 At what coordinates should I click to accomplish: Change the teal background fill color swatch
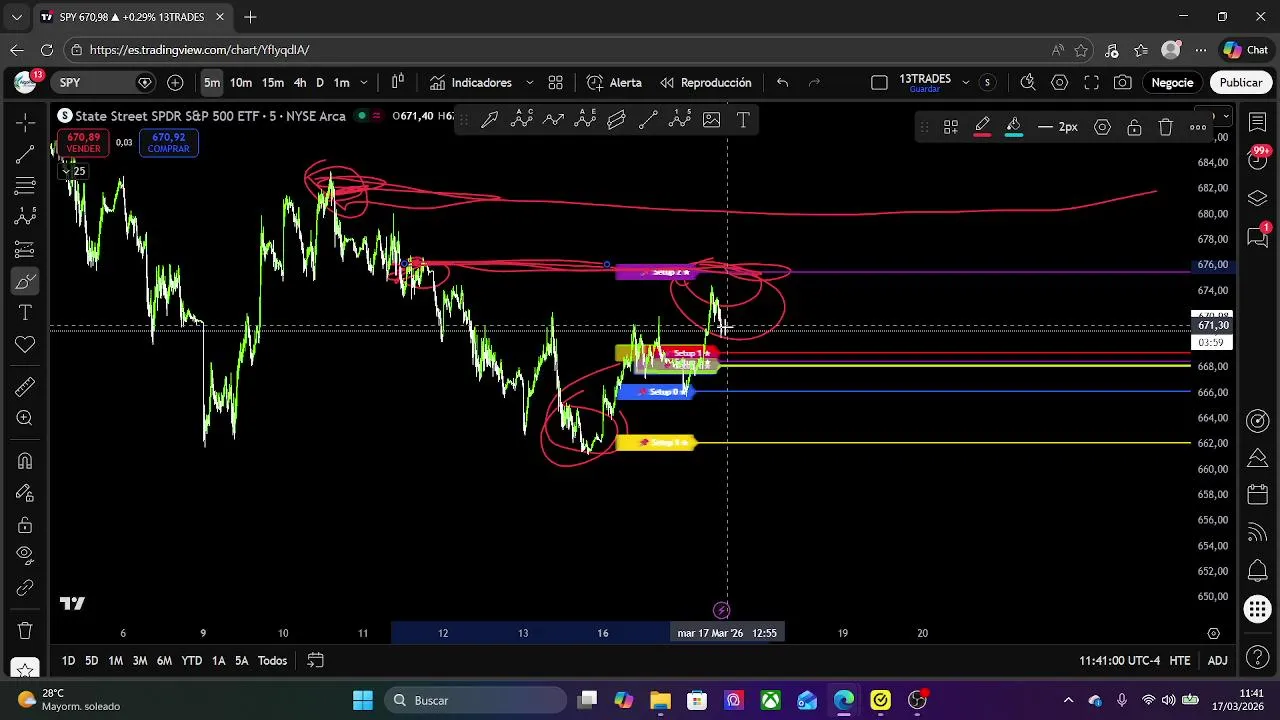[1014, 127]
